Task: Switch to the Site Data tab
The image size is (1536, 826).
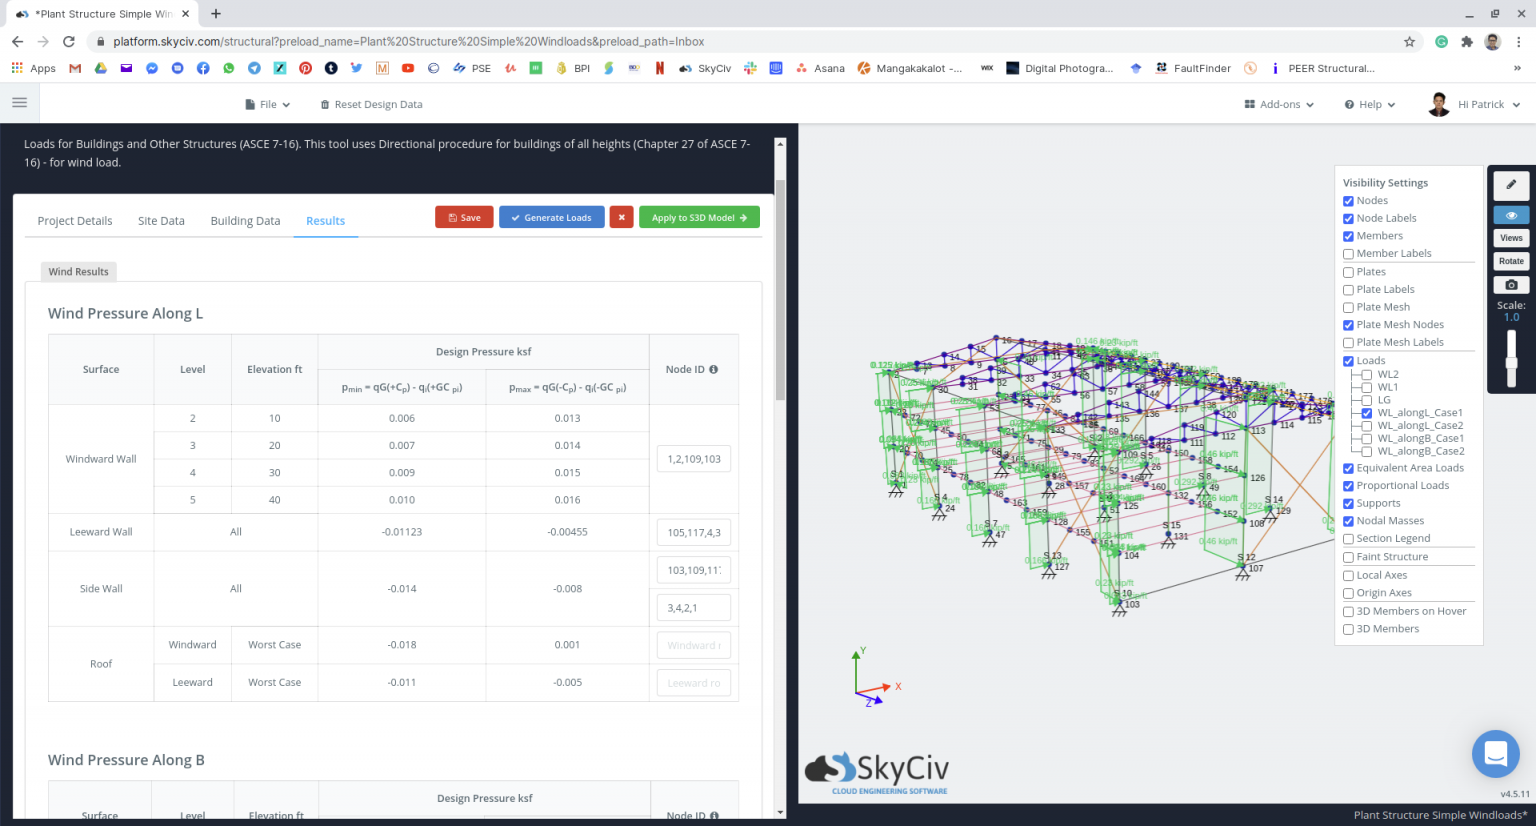Action: pyautogui.click(x=161, y=221)
